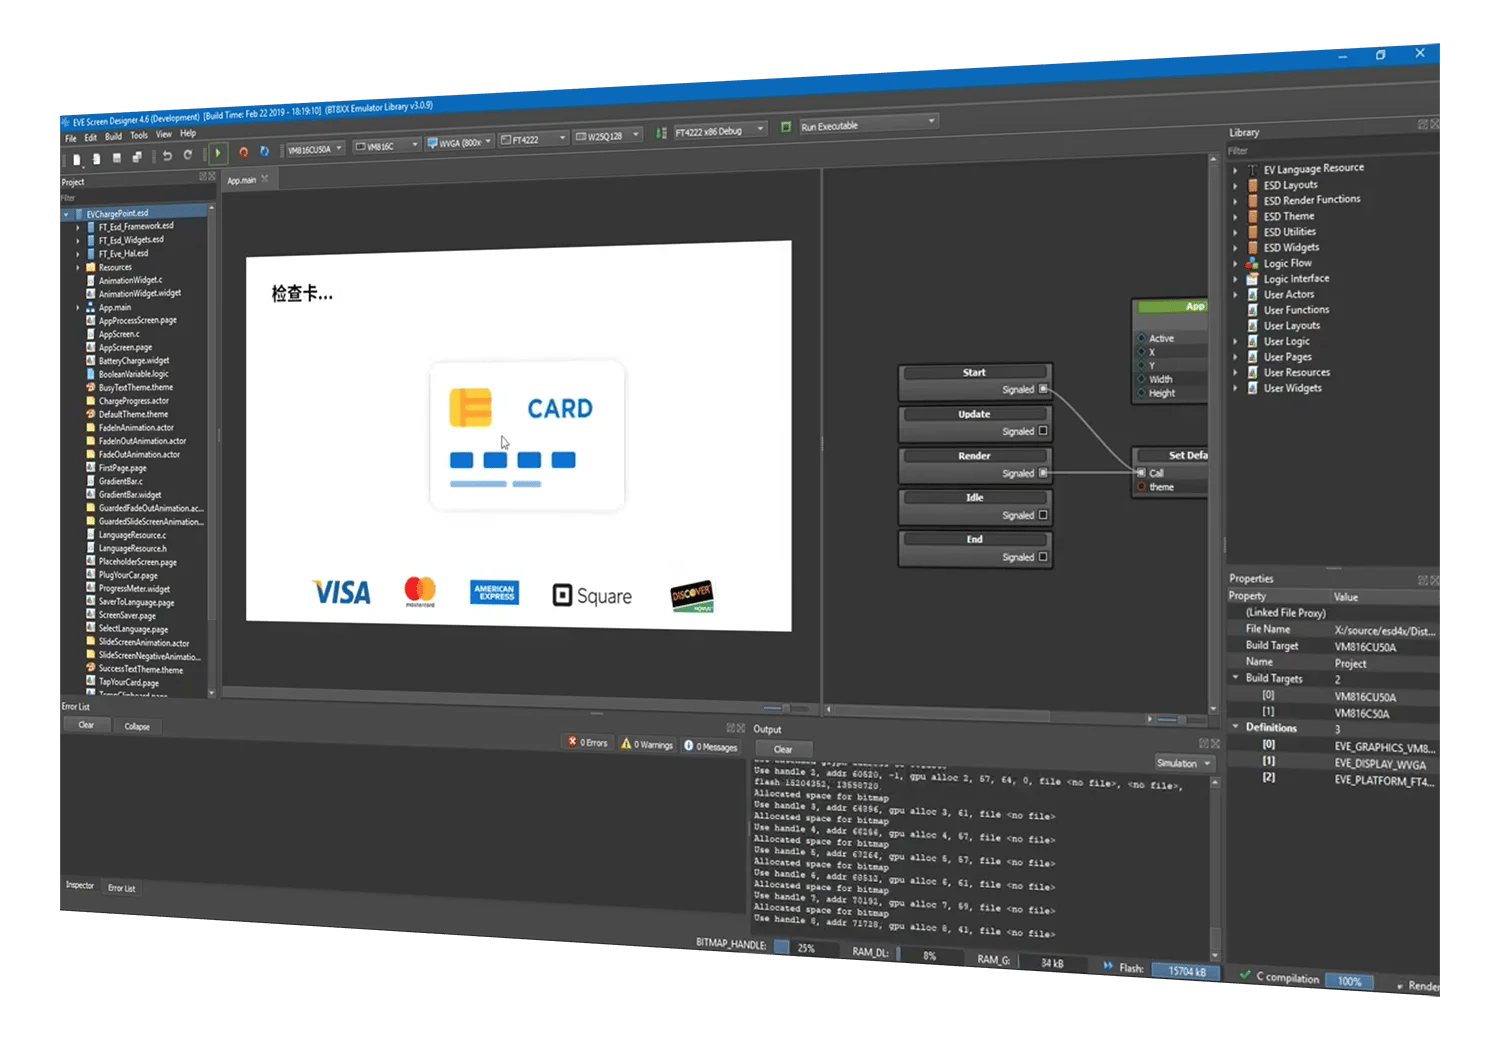Click the build configuration icon before FT4222 x86 Debug
This screenshot has width=1500, height=1039.
click(661, 133)
